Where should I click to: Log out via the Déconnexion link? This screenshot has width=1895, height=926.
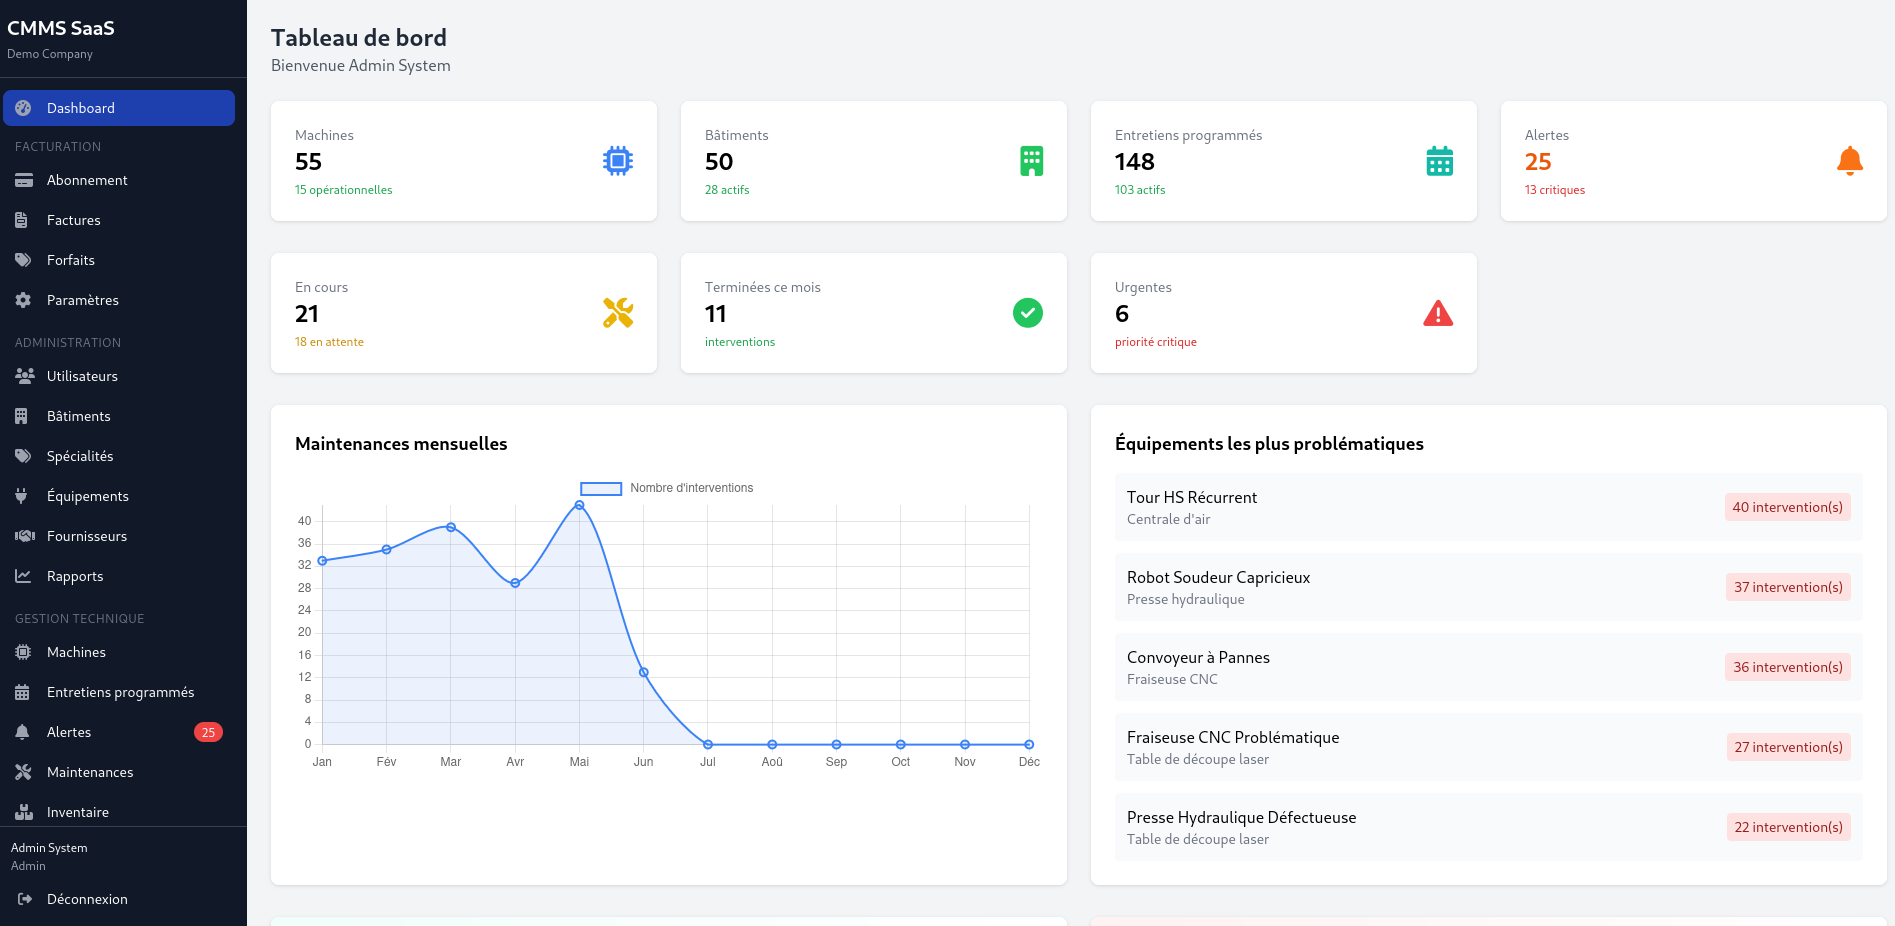[x=87, y=899]
